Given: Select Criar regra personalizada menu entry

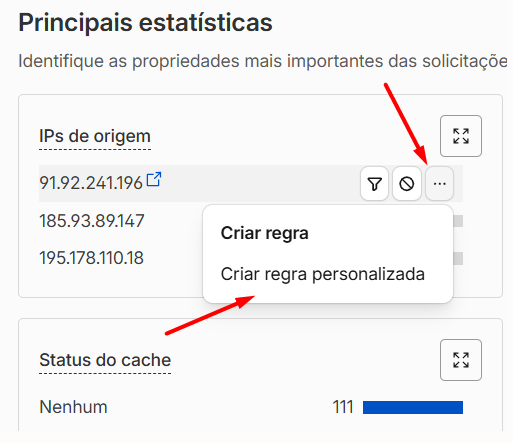Looking at the screenshot, I should [x=323, y=274].
